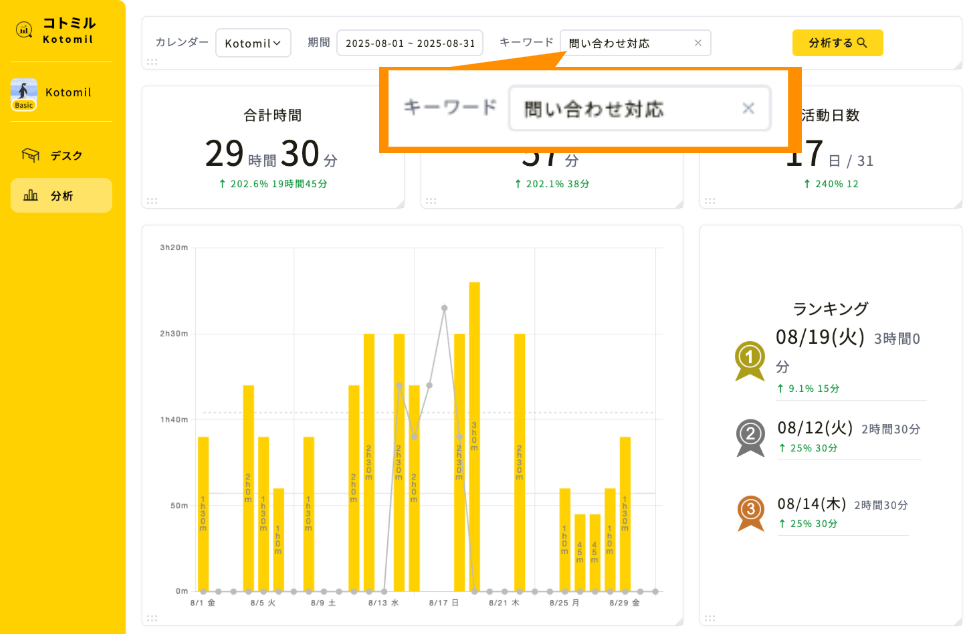Click the silver second place medal icon
Image resolution: width=976 pixels, height=634 pixels.
[x=751, y=437]
